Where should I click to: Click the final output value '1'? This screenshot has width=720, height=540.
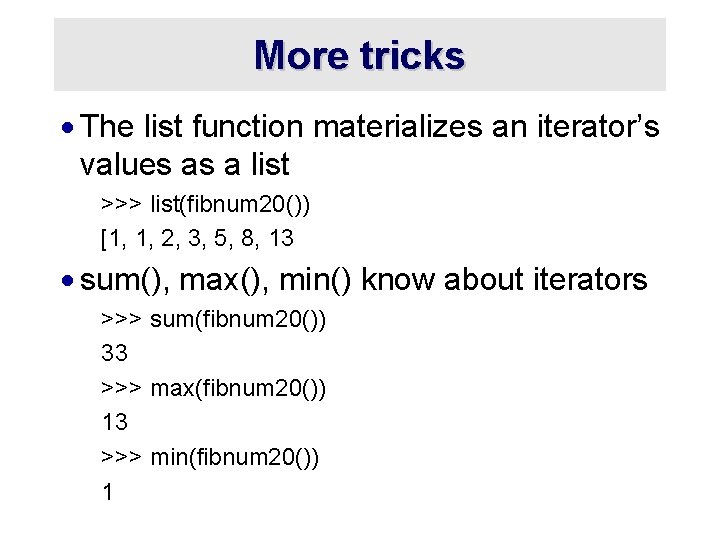click(x=107, y=492)
